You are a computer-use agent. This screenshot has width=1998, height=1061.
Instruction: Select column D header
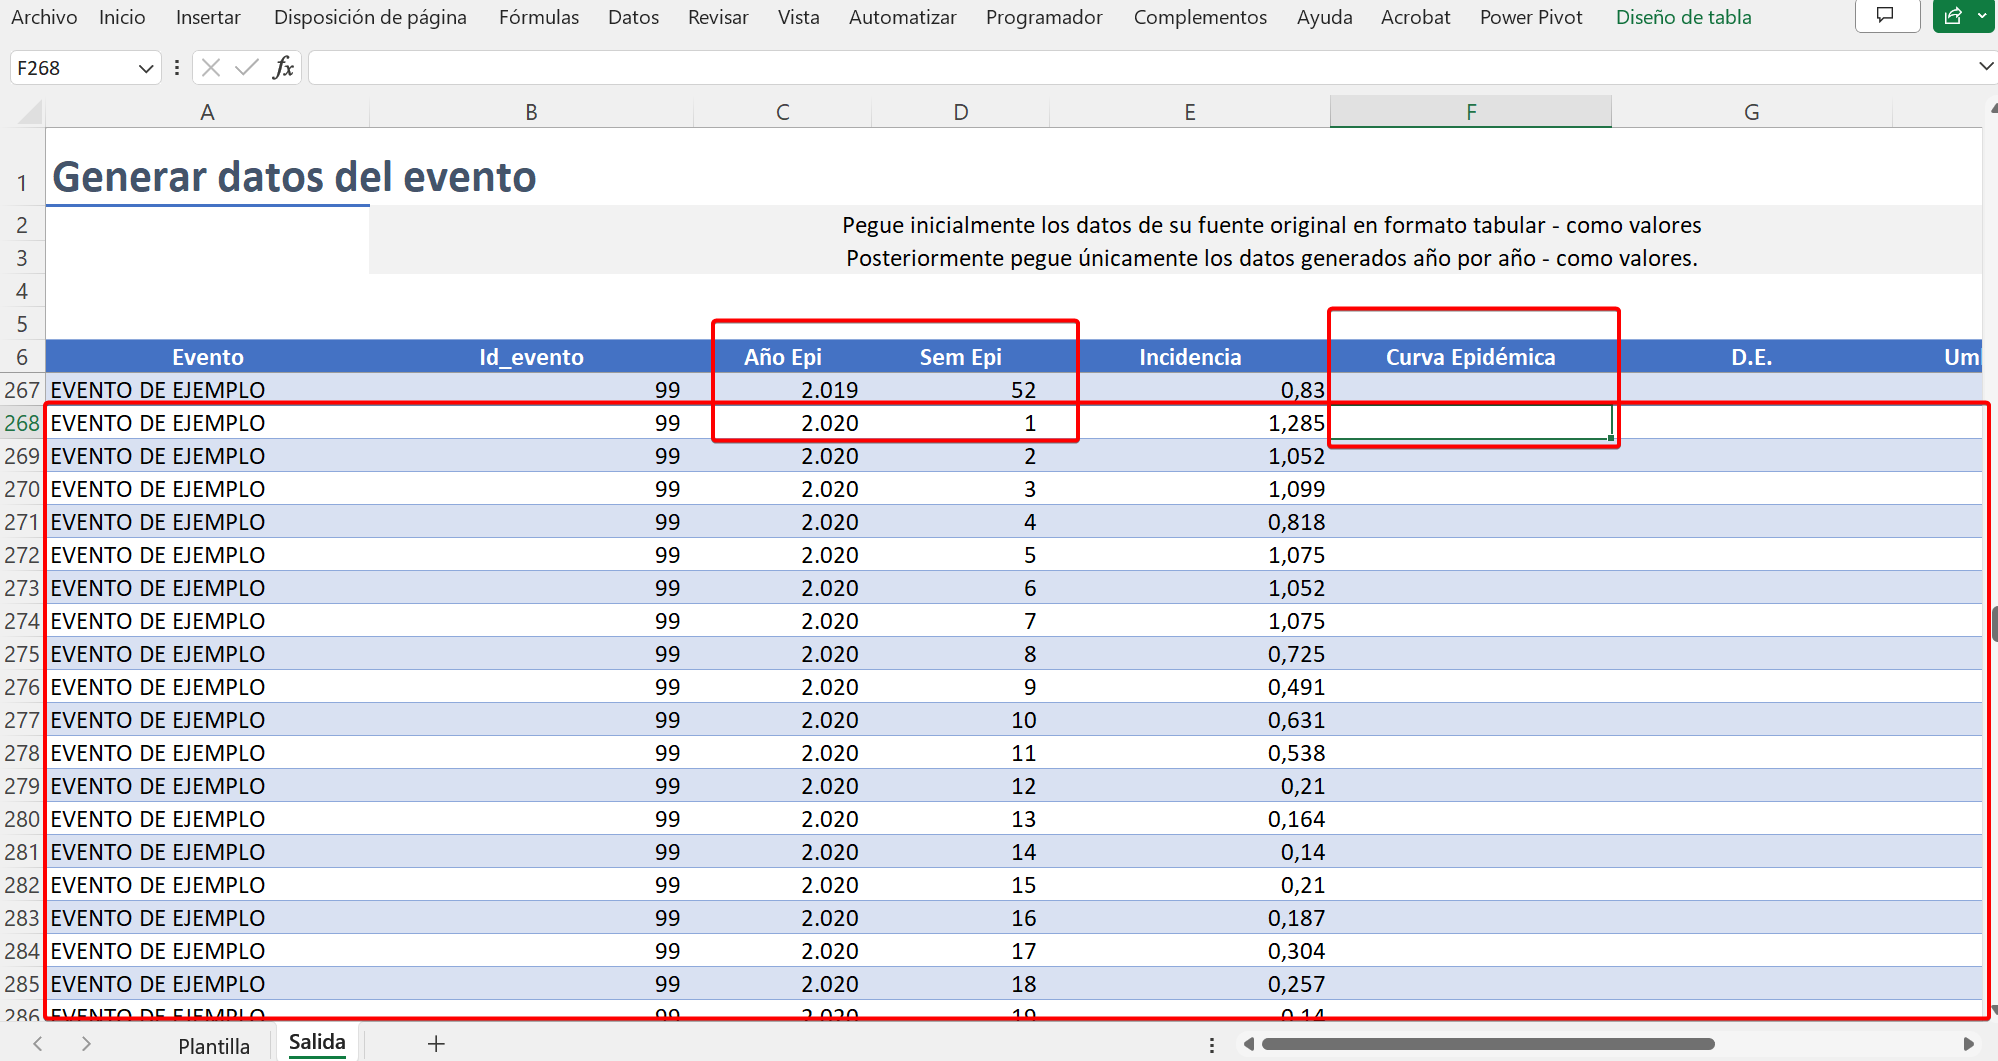tap(961, 112)
